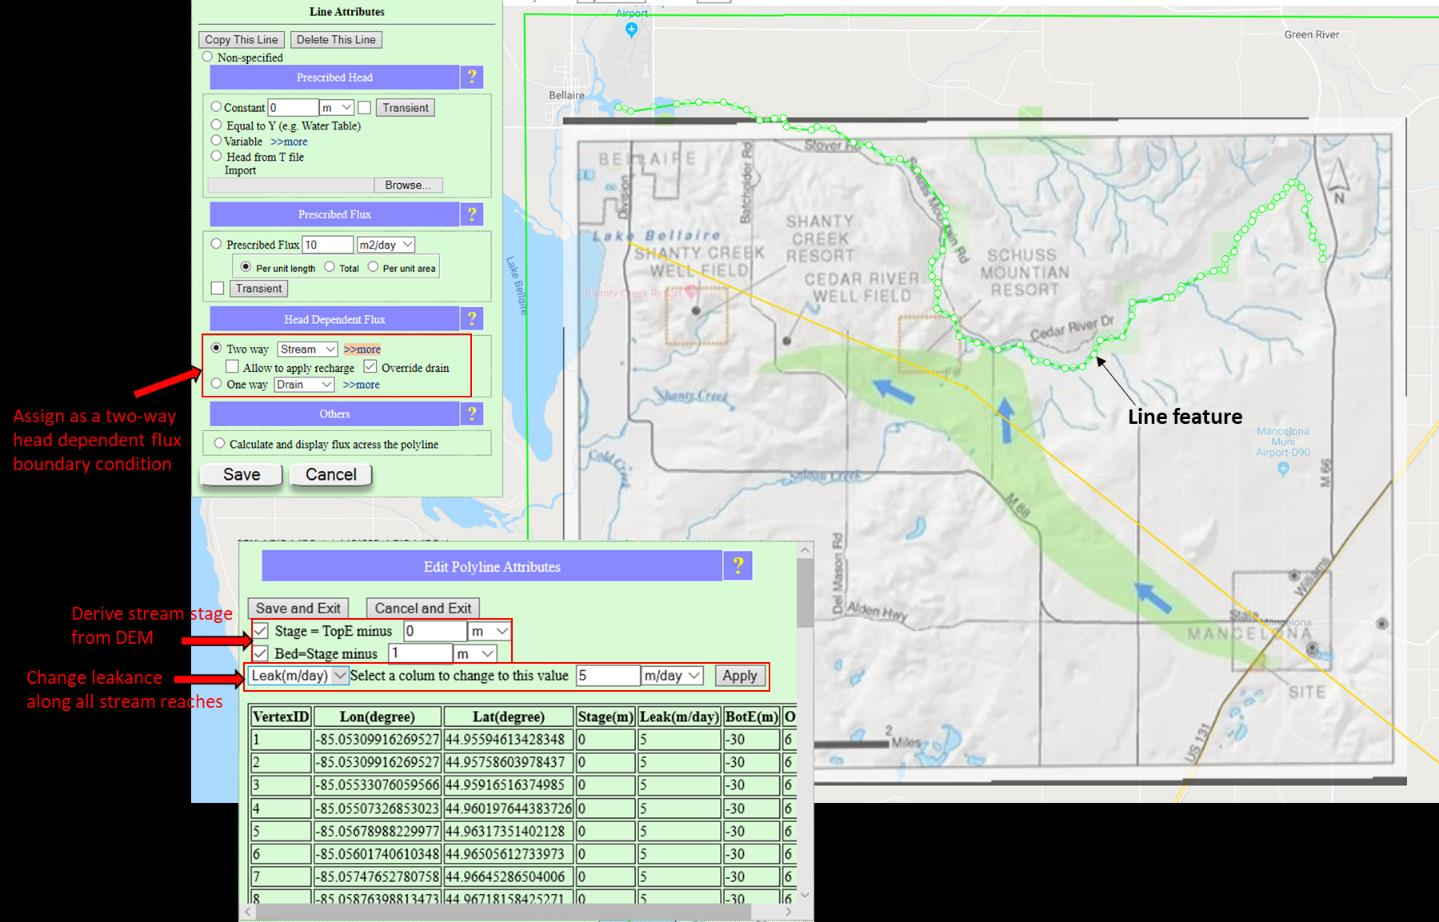The image size is (1439, 922).
Task: Open Stage minus unit dropdown
Action: pyautogui.click(x=490, y=631)
